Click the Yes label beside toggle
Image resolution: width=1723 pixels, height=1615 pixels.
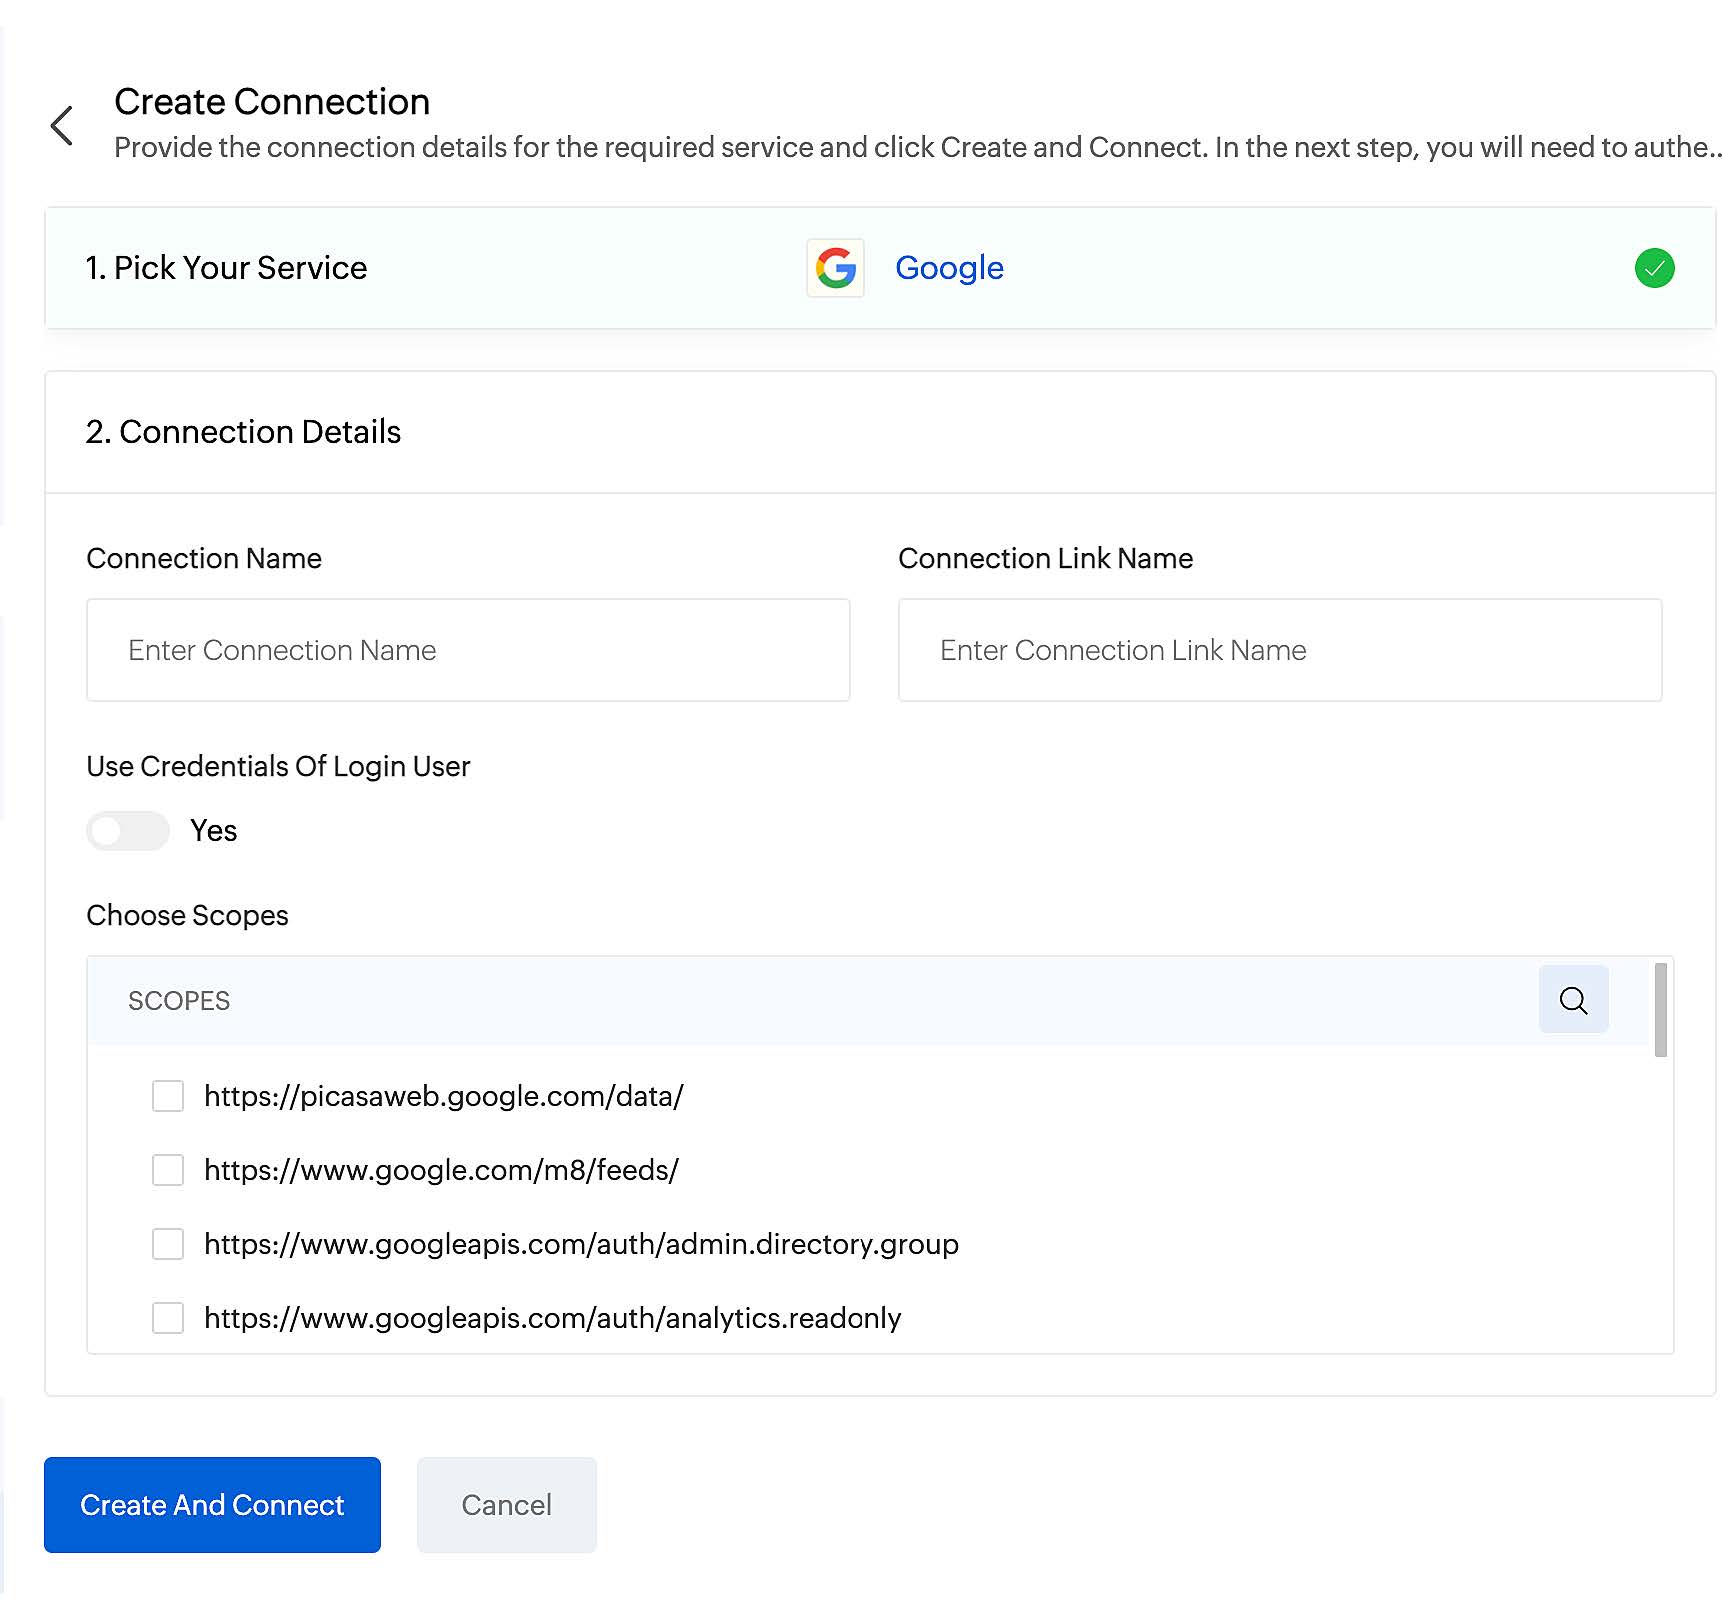[213, 831]
